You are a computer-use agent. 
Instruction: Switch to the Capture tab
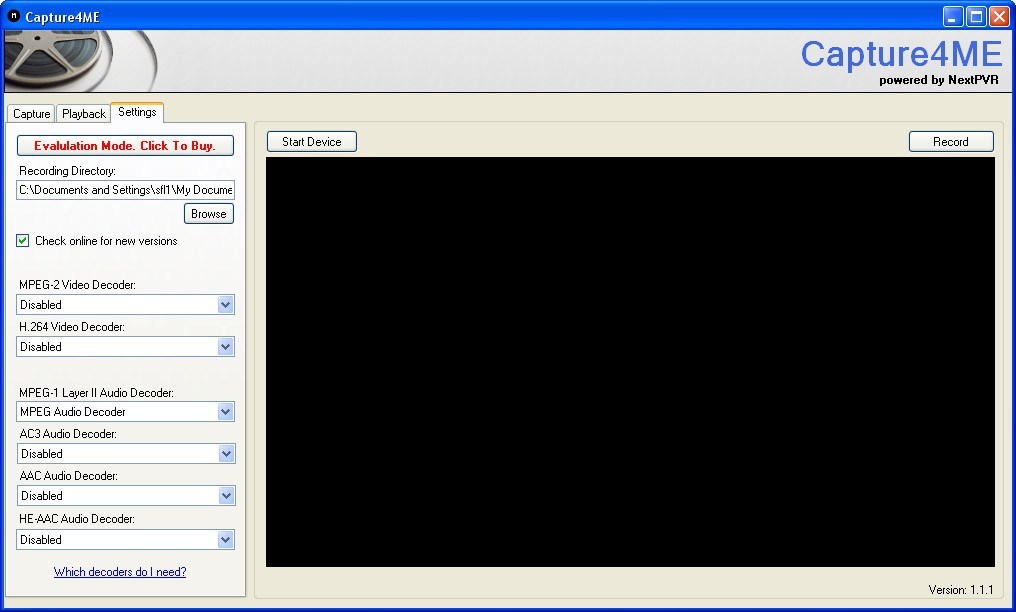[x=31, y=113]
